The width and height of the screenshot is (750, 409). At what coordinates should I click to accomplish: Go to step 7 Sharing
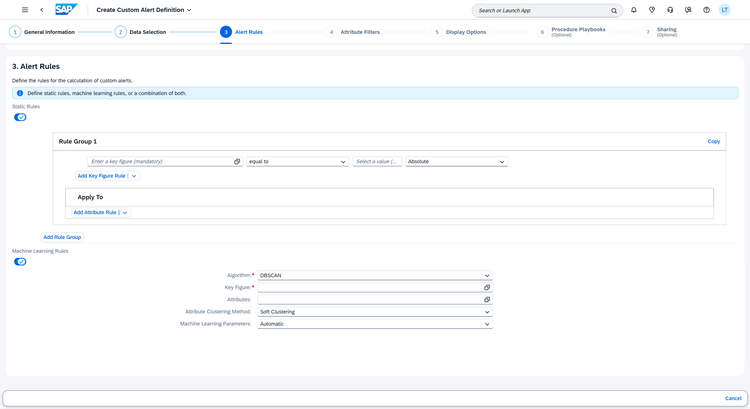[x=660, y=32]
